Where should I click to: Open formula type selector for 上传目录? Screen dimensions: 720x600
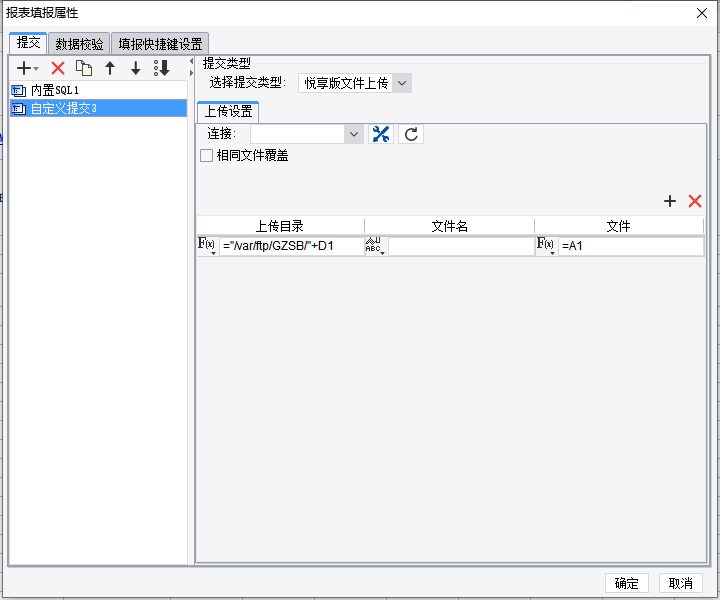click(207, 246)
